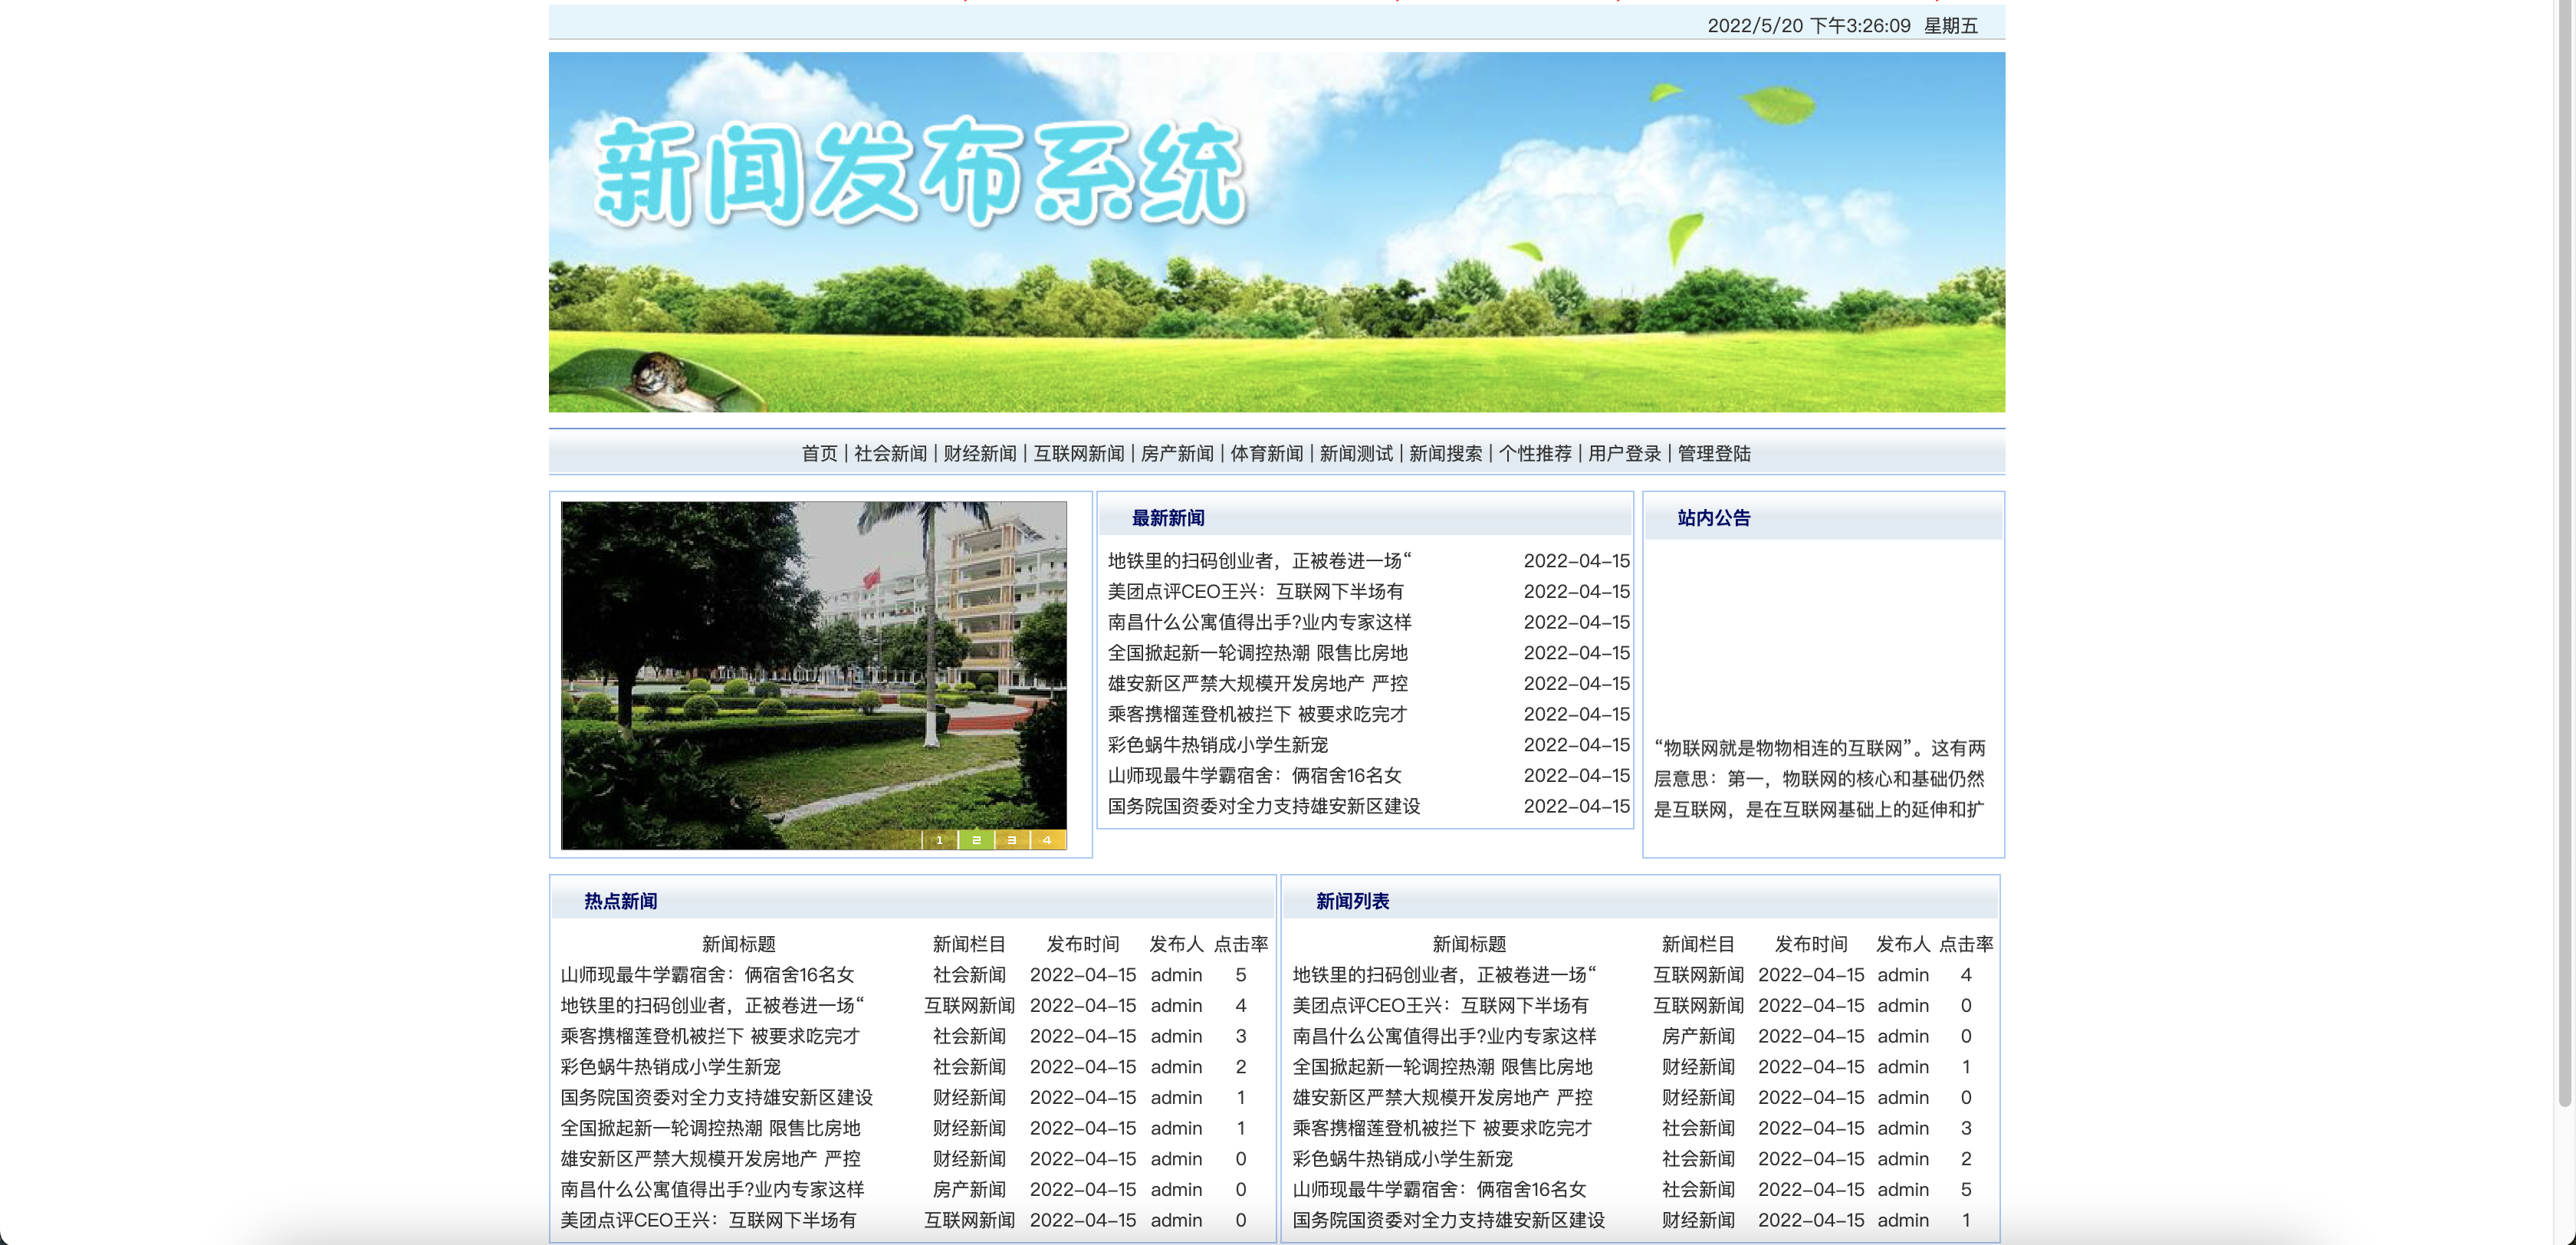Open news list item 南昌什么公寓值得出手

pyautogui.click(x=1444, y=1036)
